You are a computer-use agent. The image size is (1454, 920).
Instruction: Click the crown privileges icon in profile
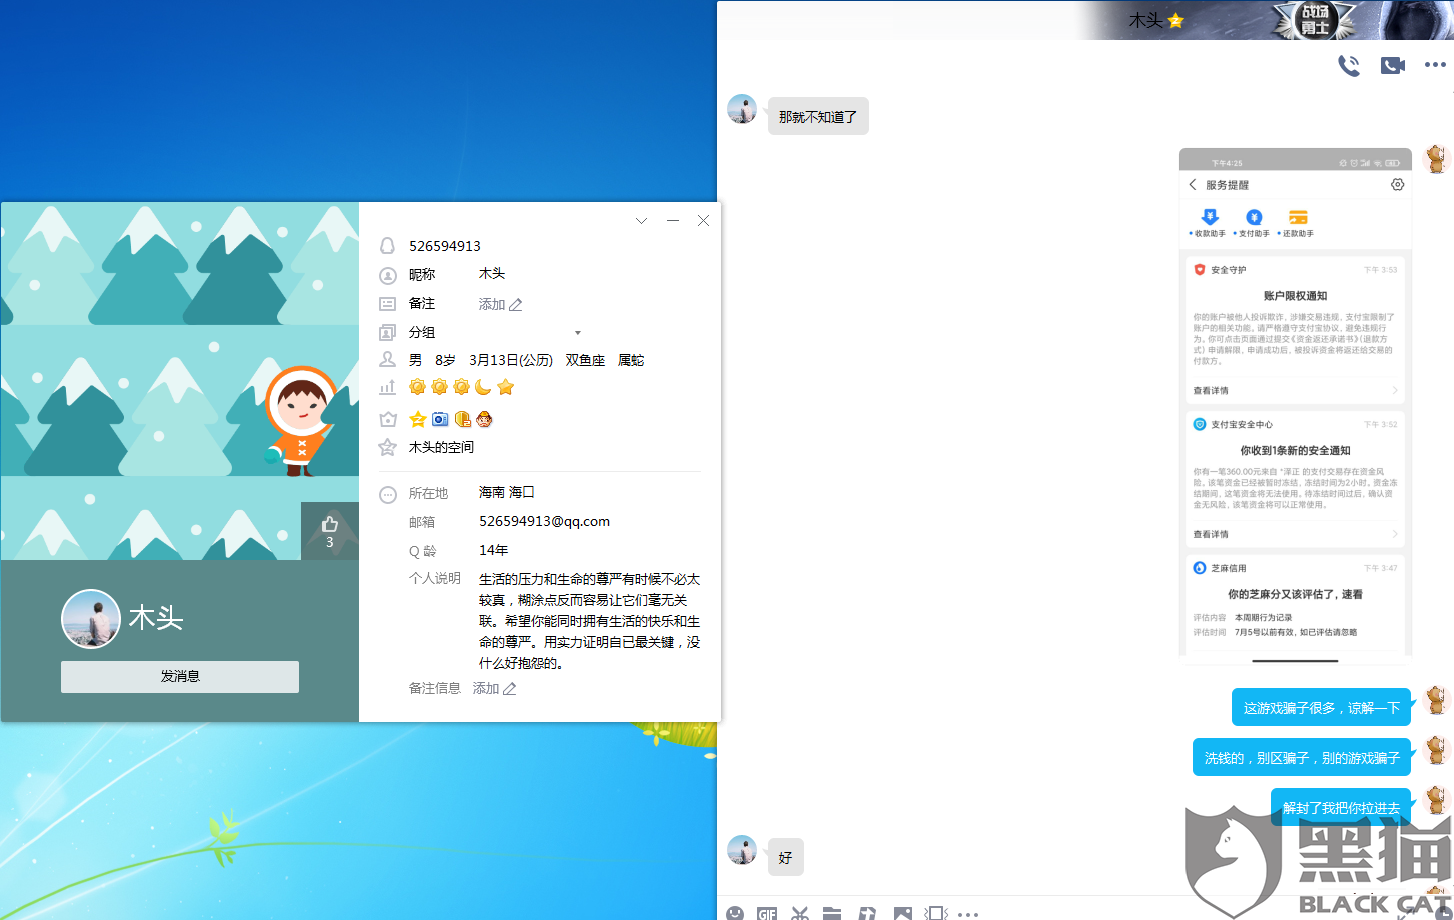388,419
